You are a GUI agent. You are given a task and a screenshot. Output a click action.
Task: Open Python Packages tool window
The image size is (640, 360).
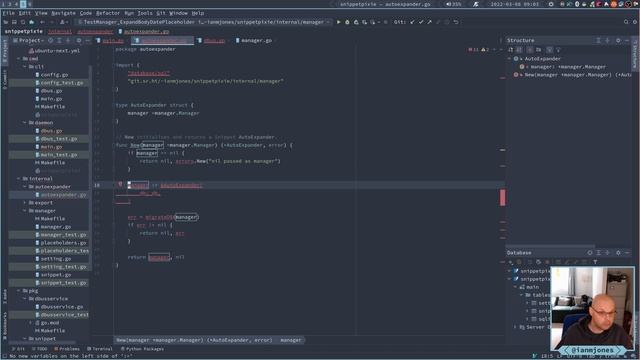(142, 349)
